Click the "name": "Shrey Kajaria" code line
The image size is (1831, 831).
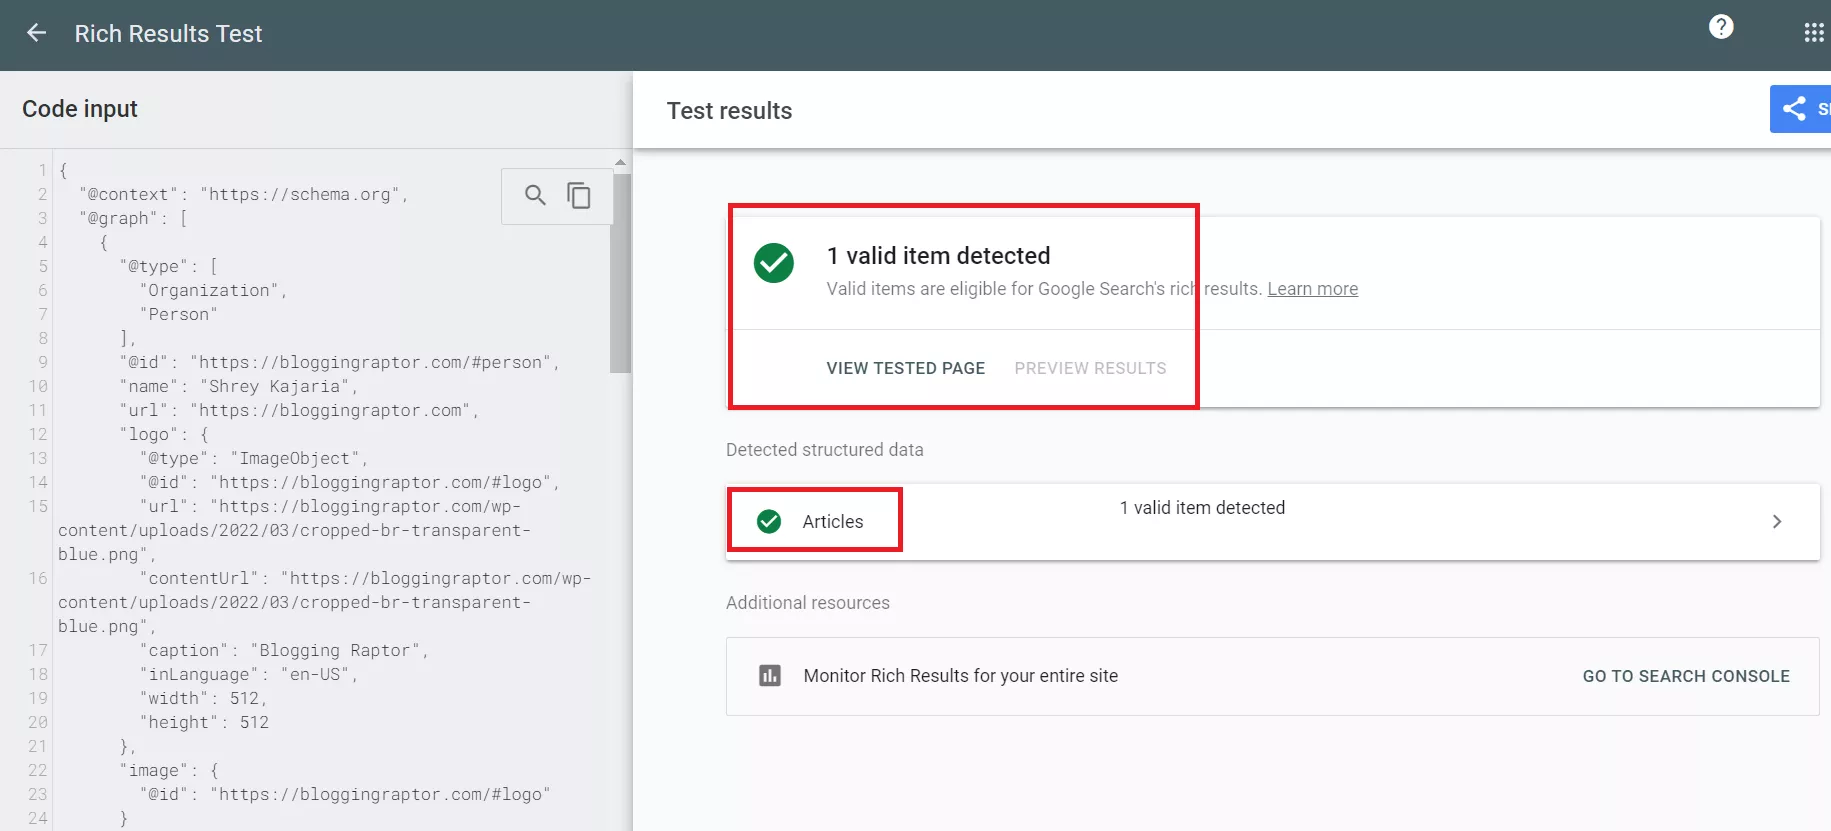238,386
